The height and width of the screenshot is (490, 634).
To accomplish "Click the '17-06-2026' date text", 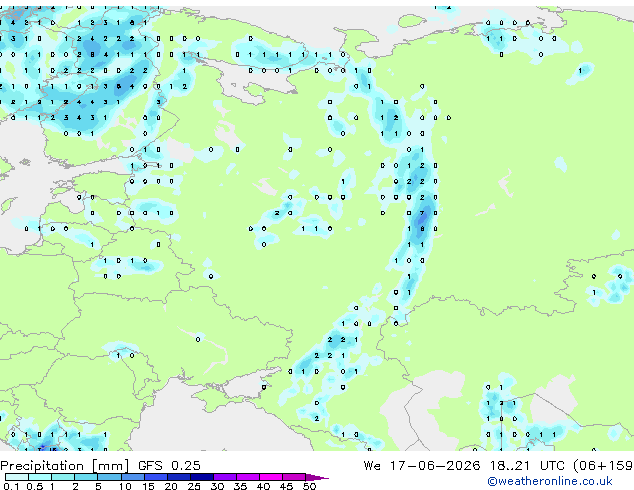I will [x=435, y=466].
